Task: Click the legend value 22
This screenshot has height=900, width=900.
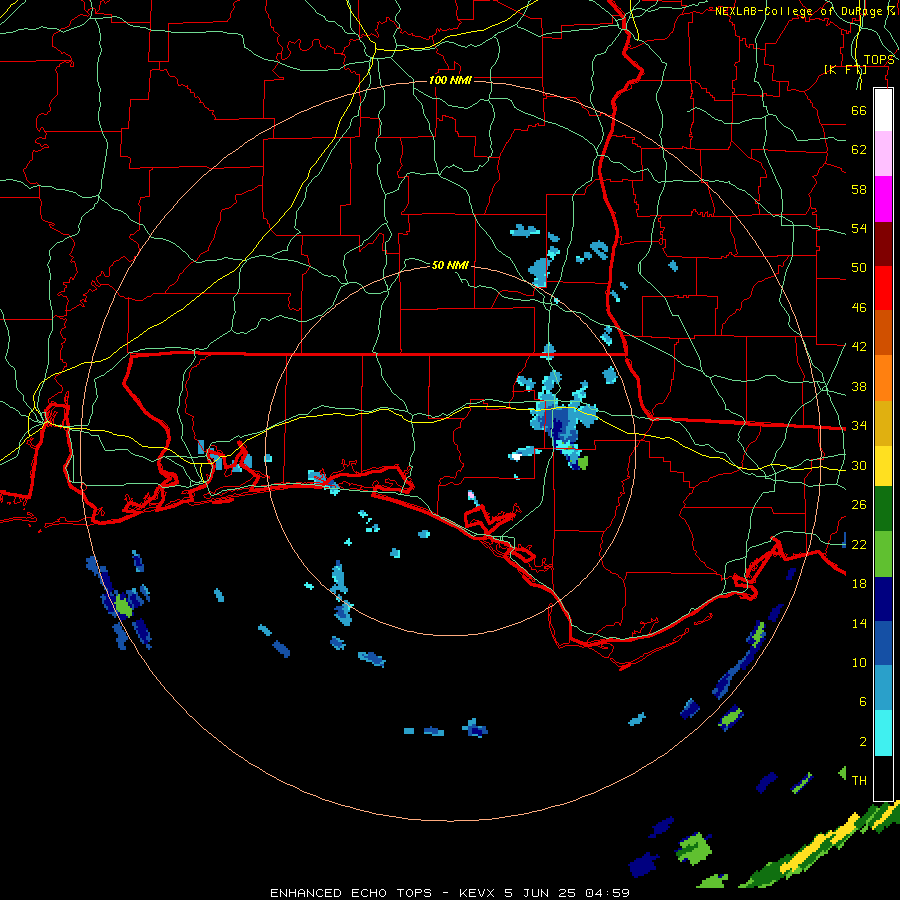Action: [x=859, y=544]
